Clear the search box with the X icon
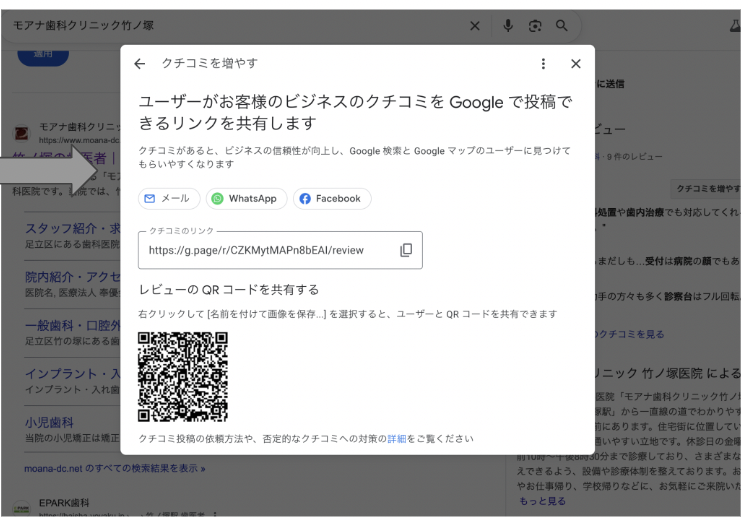742x520 pixels. (475, 26)
